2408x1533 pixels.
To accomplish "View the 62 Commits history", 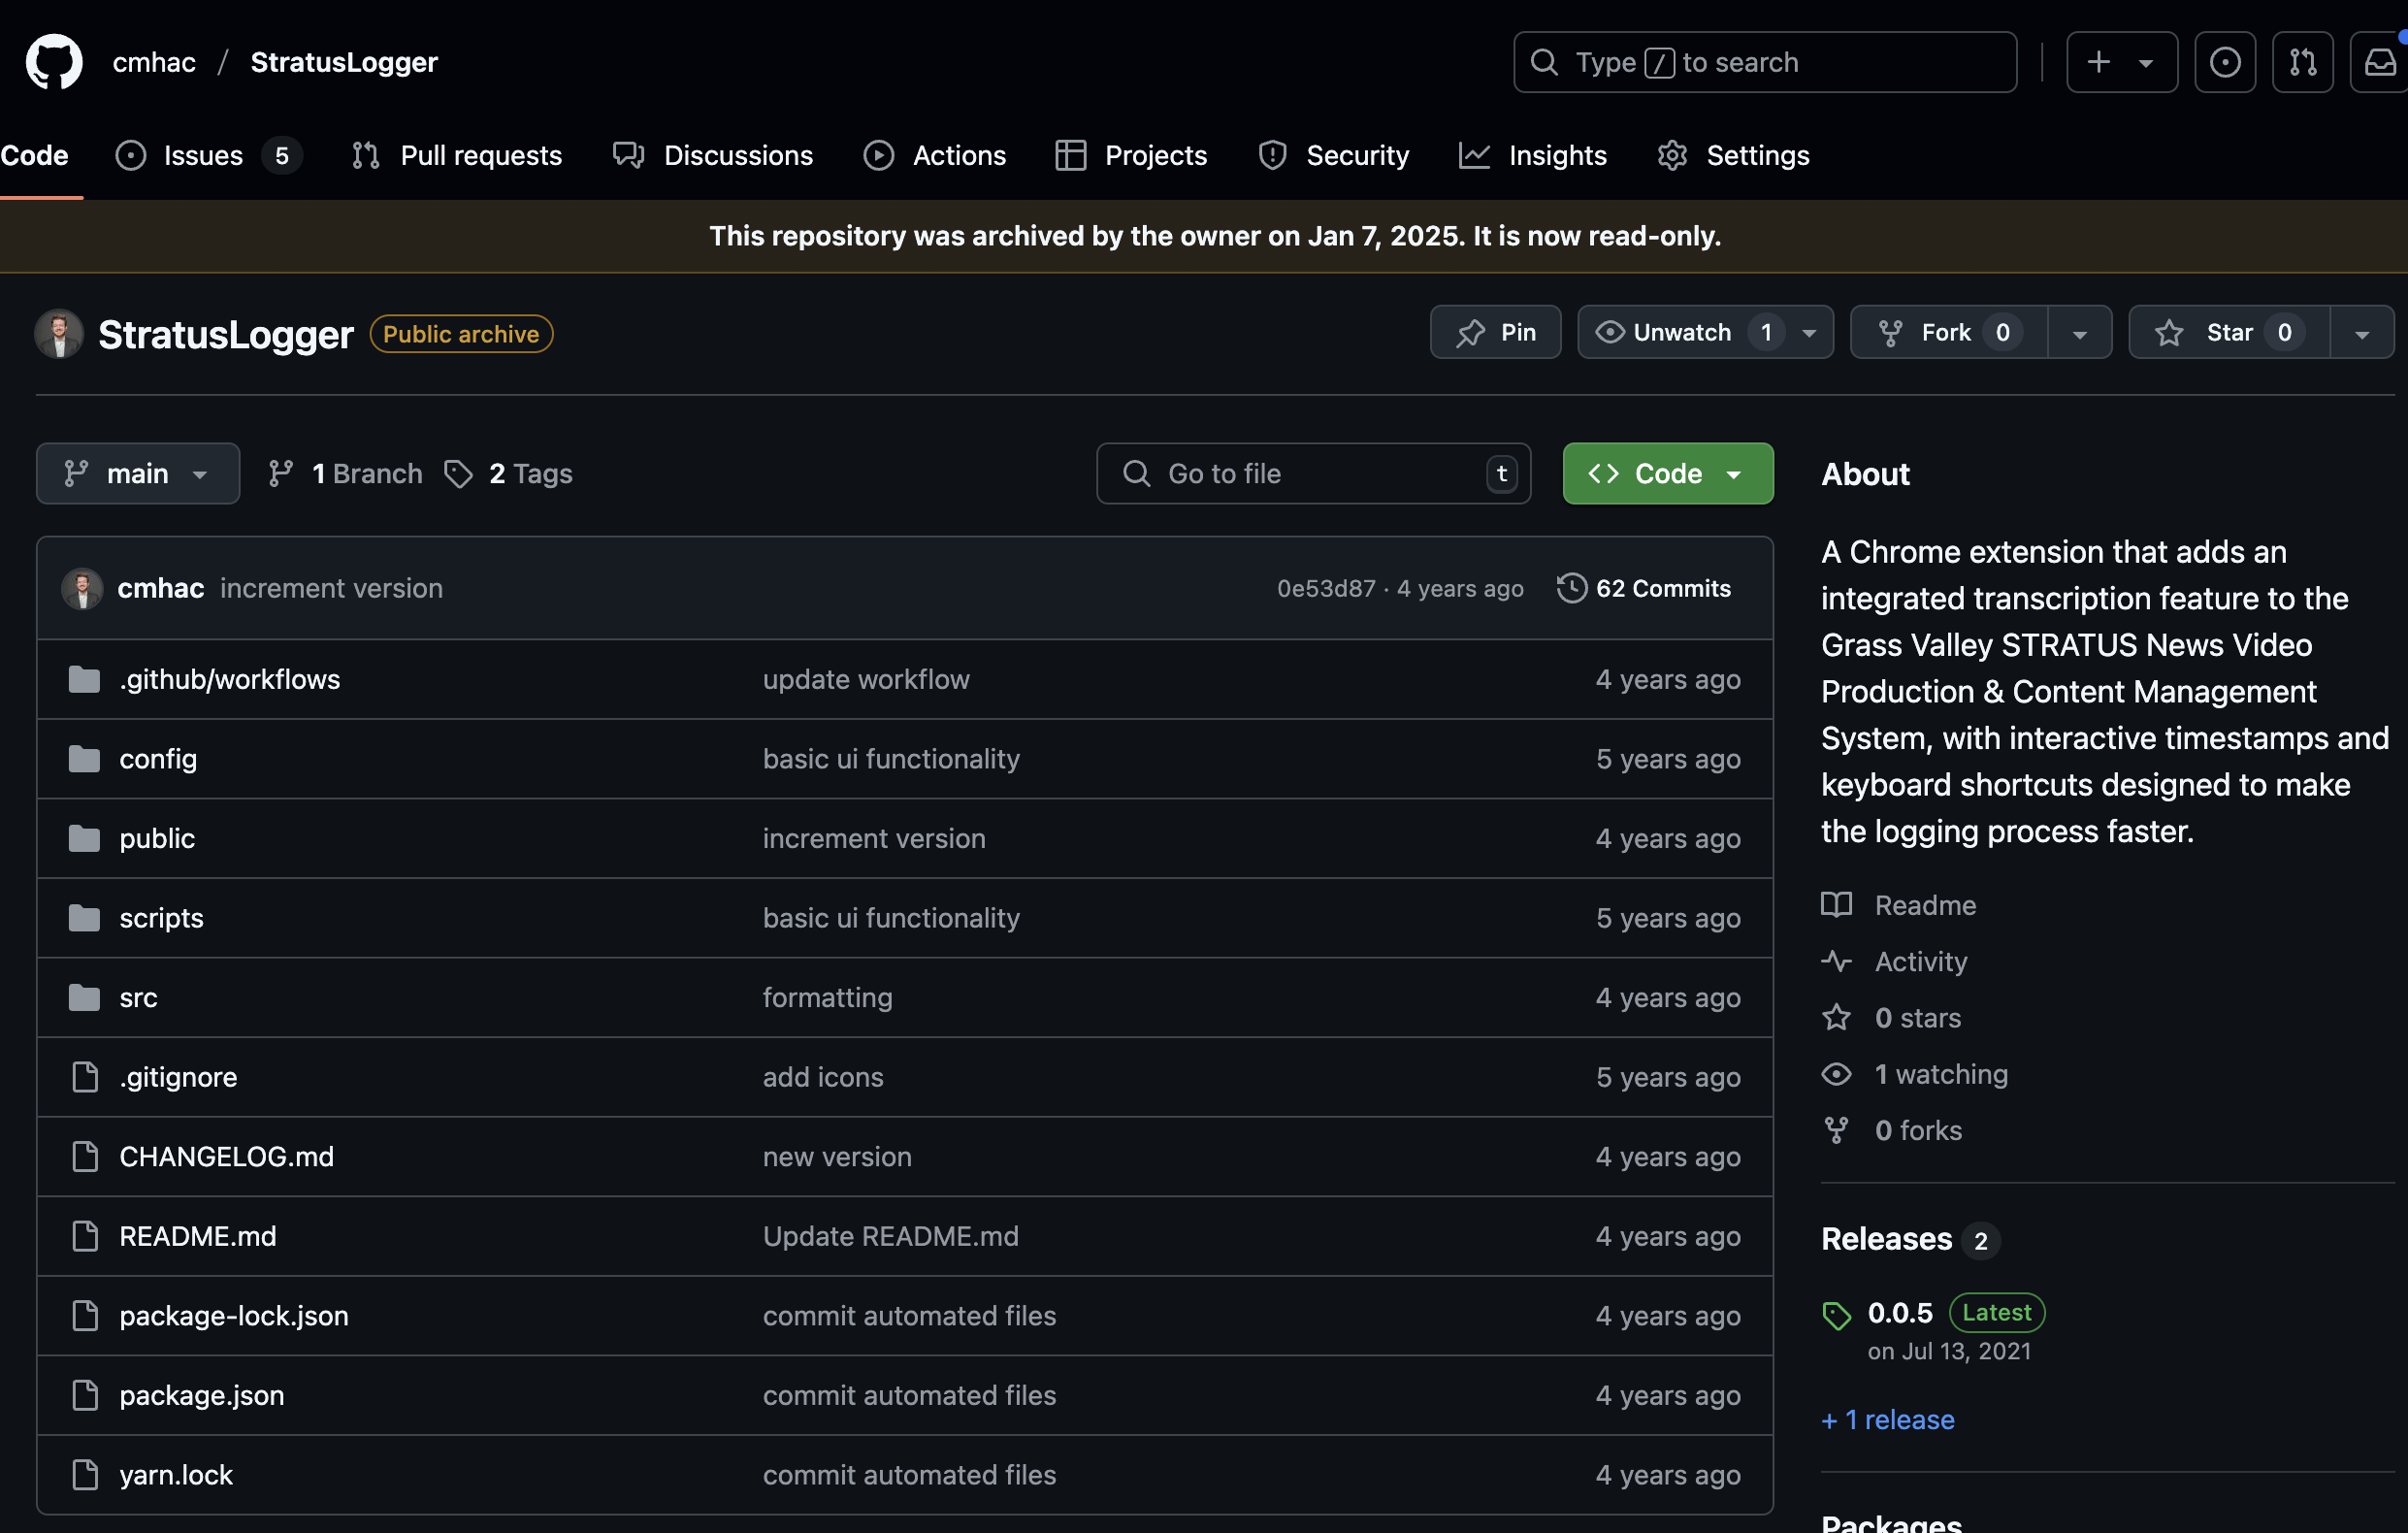I will [x=1643, y=588].
